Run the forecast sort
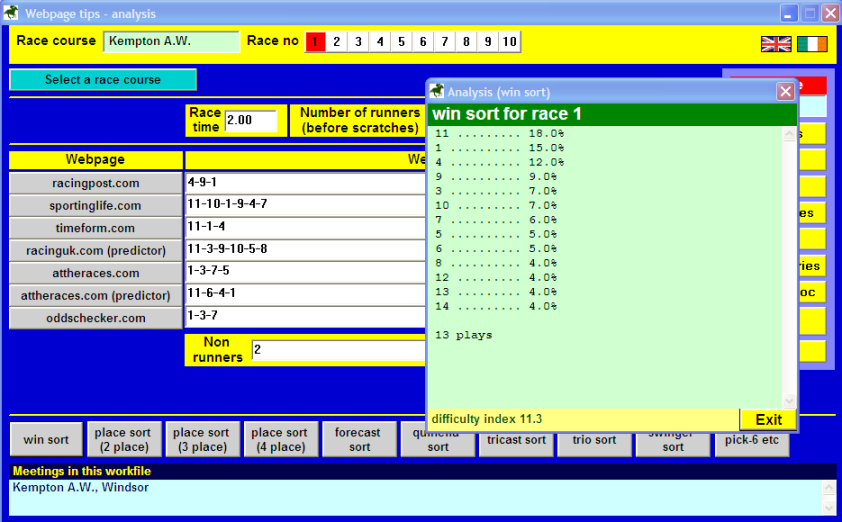Viewport: 842px width, 522px height. 358,440
